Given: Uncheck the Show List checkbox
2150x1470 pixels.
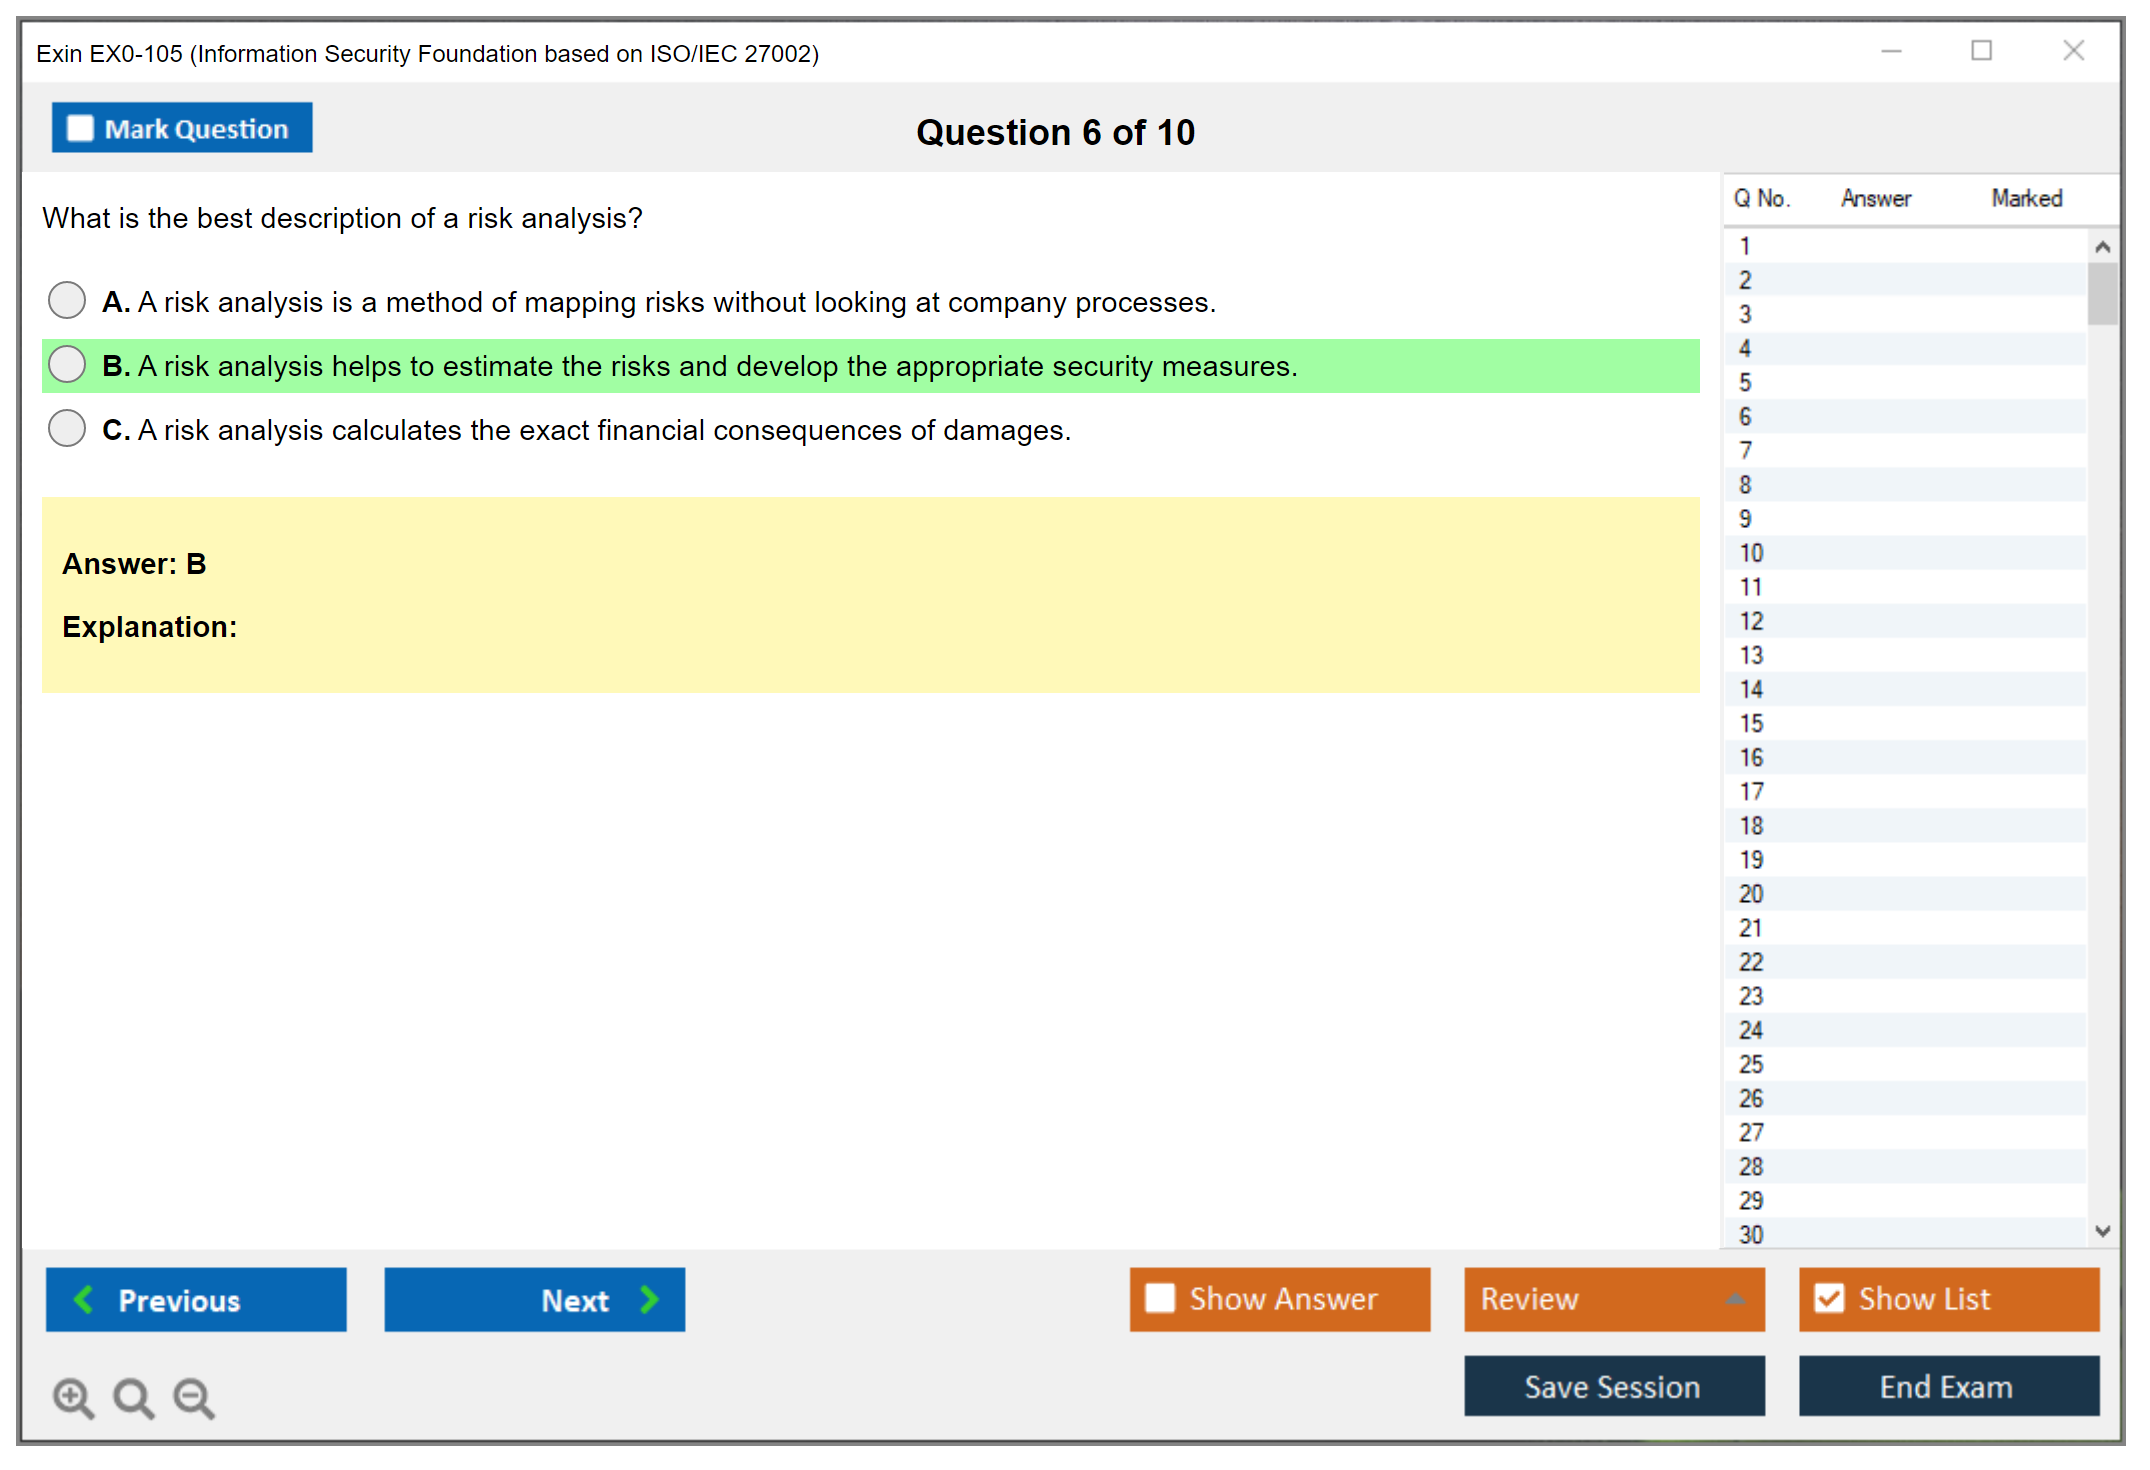Looking at the screenshot, I should coord(1829,1298).
